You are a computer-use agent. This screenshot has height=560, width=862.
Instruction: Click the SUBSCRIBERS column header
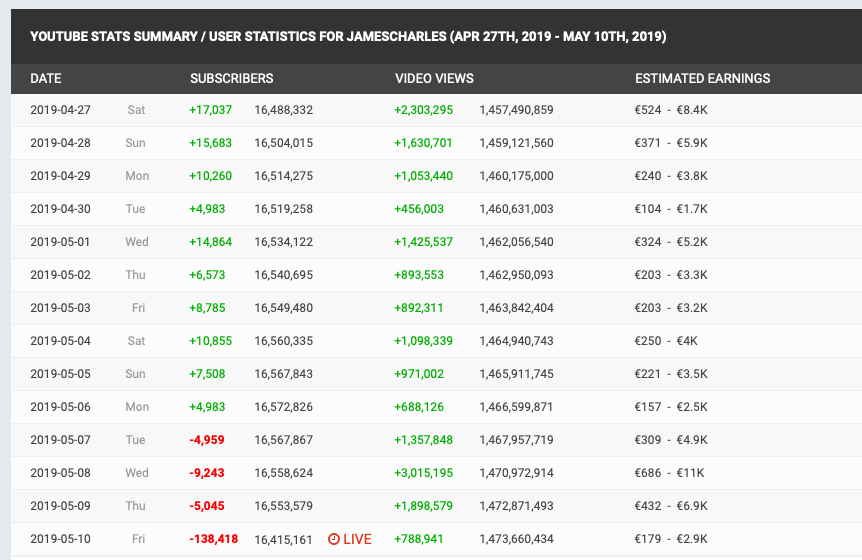pyautogui.click(x=231, y=79)
